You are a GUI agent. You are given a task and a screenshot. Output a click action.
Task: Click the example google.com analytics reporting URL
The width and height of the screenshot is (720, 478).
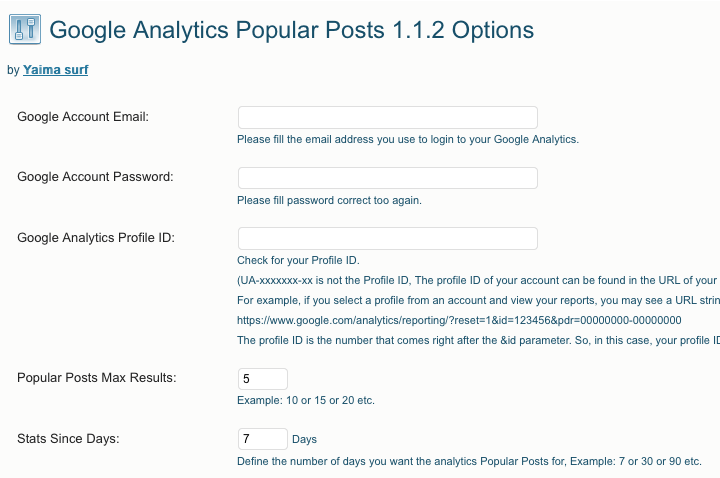coord(459,321)
